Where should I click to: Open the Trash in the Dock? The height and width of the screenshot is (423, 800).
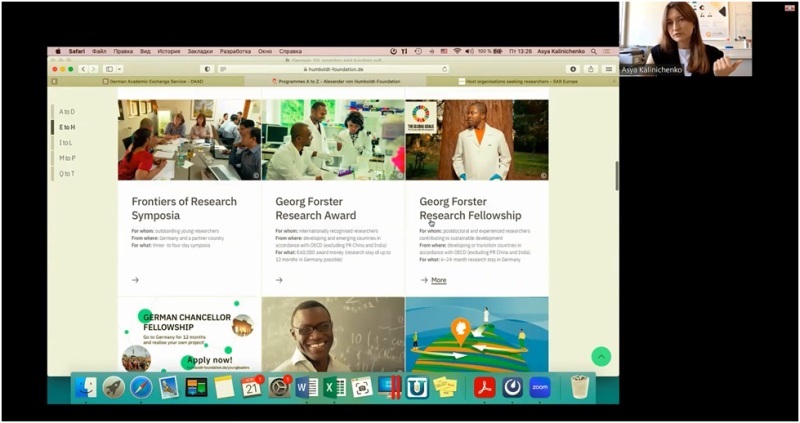[x=579, y=388]
